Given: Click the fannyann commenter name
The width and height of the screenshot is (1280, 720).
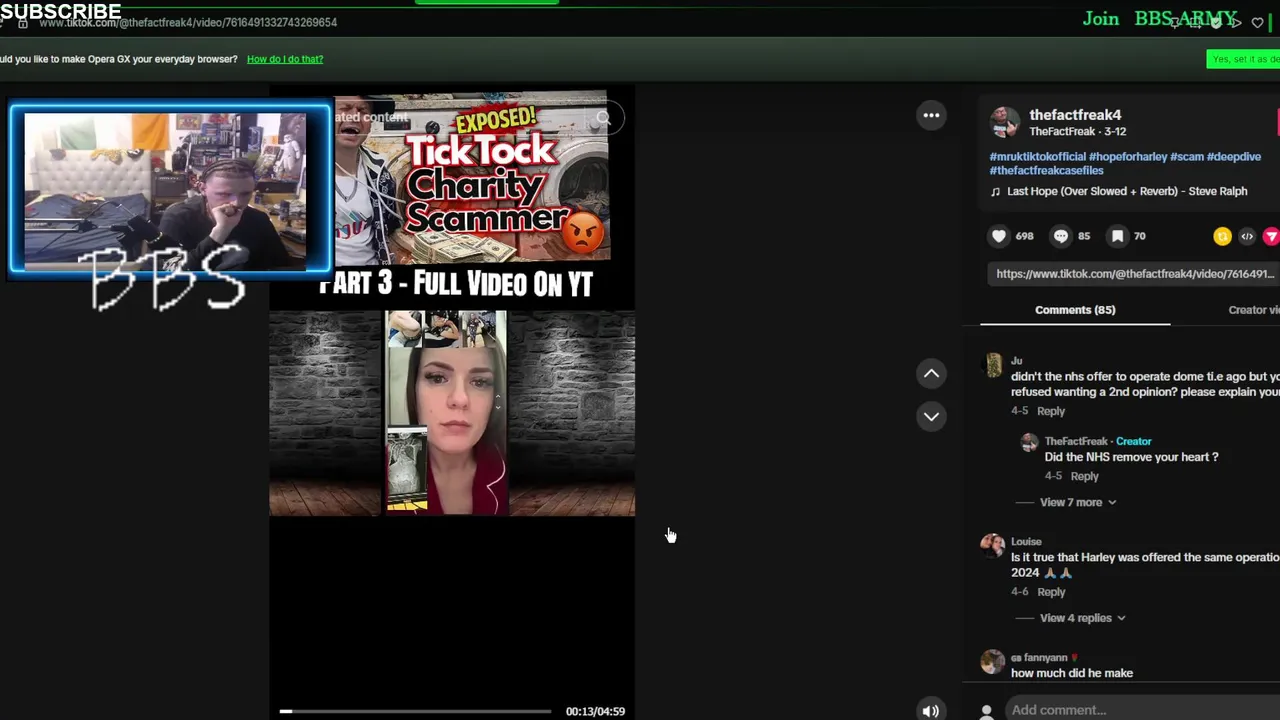Looking at the screenshot, I should [1045, 658].
